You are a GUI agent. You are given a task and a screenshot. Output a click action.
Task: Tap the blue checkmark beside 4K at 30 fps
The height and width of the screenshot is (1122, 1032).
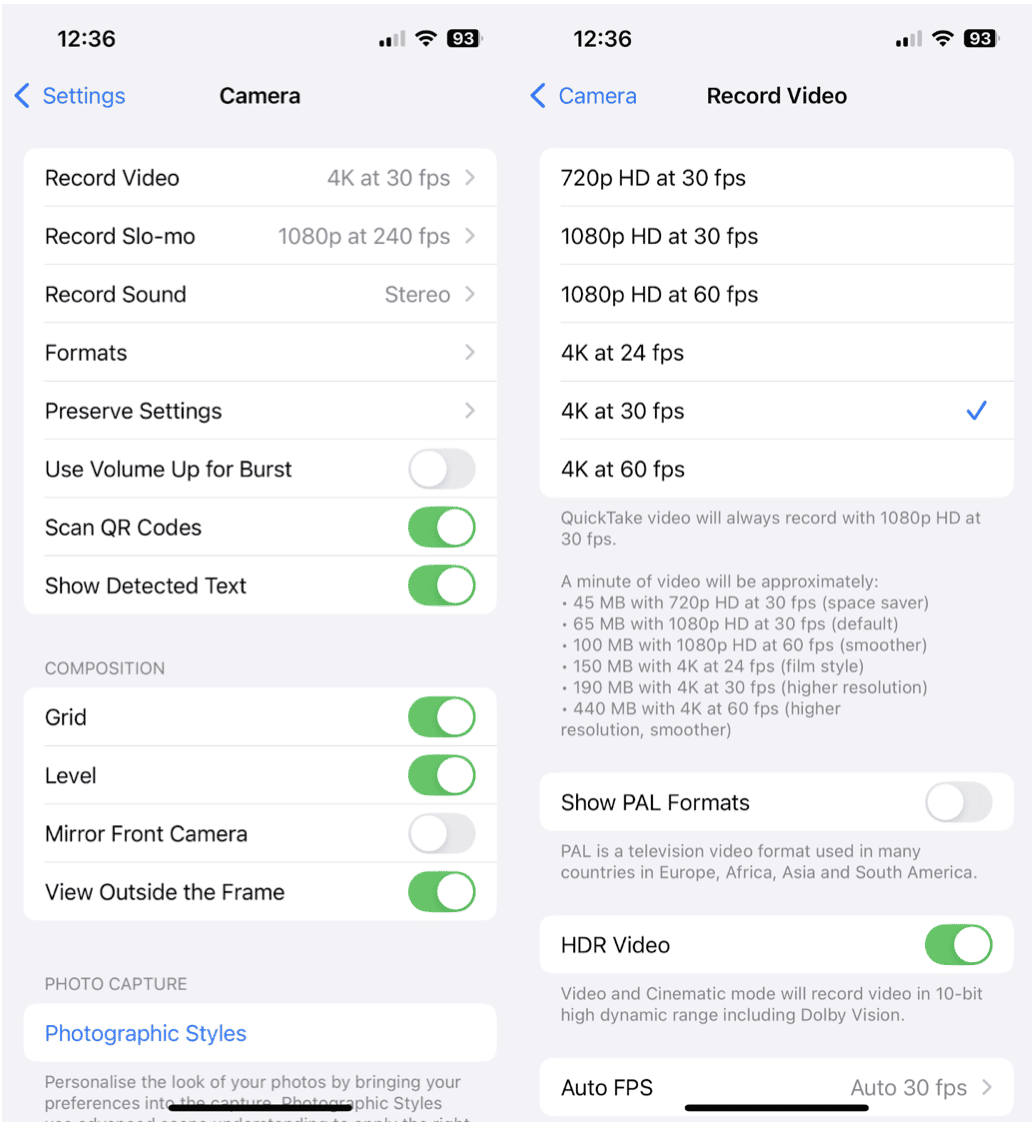(x=976, y=411)
